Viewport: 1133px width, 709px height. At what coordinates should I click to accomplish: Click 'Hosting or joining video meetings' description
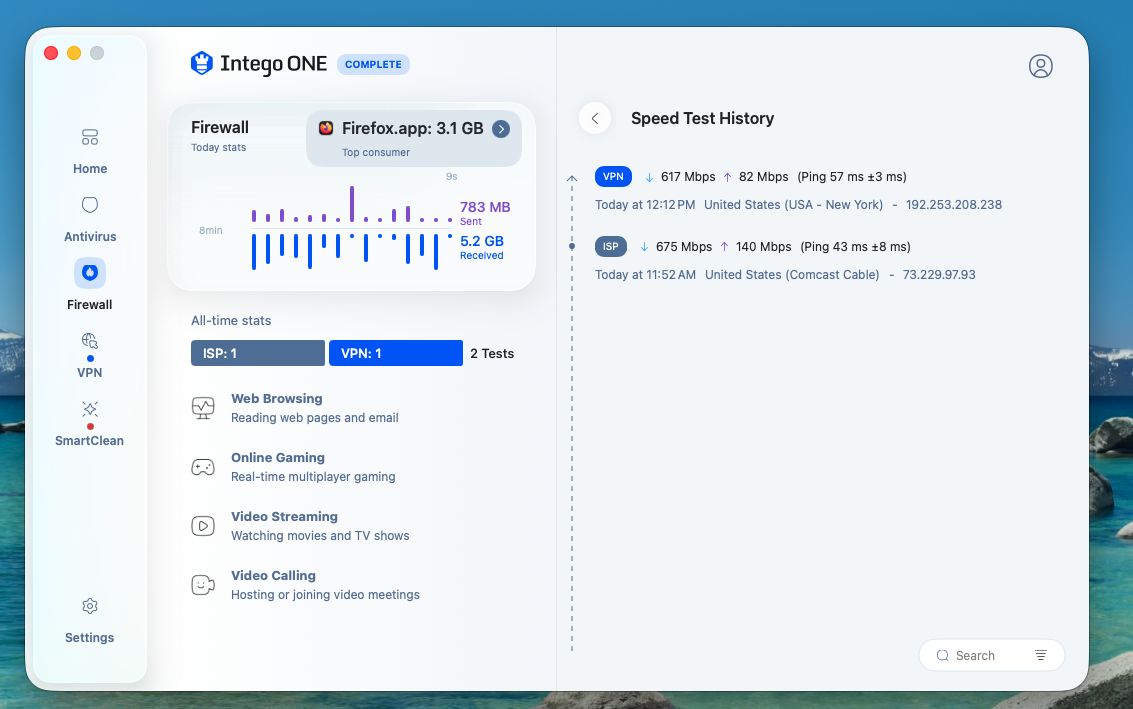click(x=325, y=595)
